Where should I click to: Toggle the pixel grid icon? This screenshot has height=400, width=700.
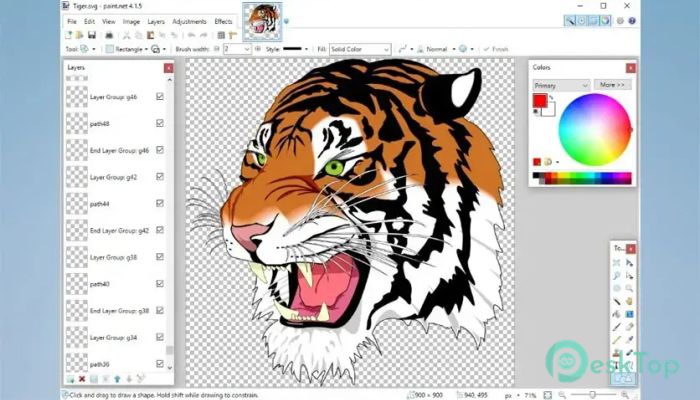221,35
